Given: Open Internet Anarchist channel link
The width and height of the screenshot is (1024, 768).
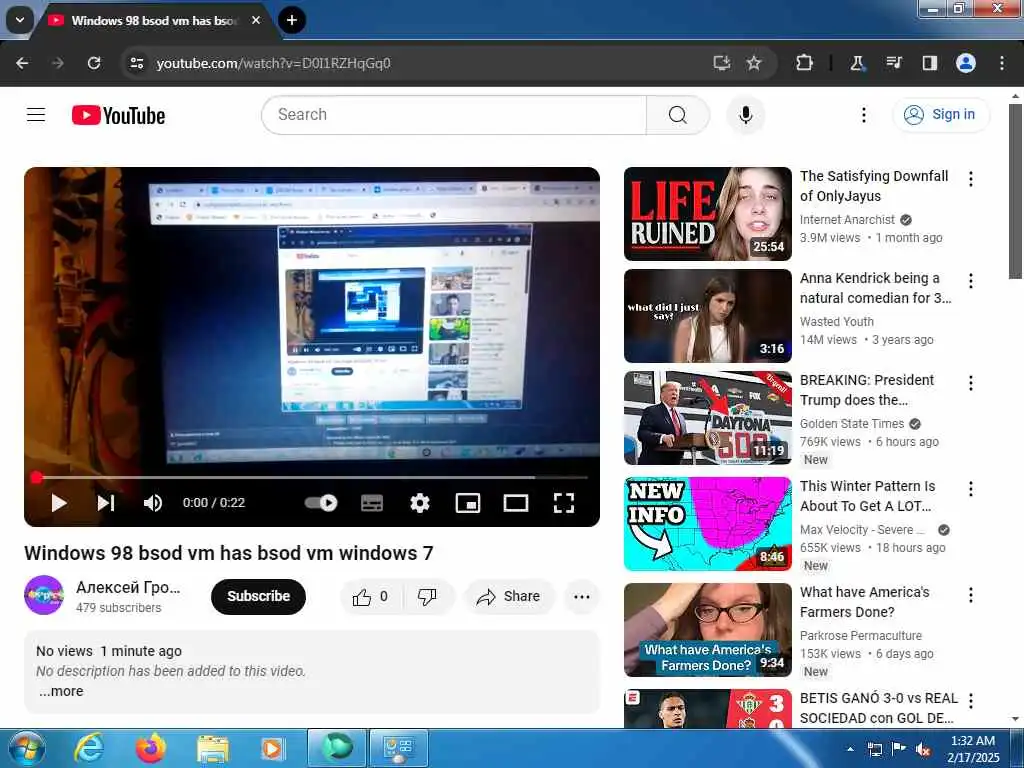Looking at the screenshot, I should 847,219.
